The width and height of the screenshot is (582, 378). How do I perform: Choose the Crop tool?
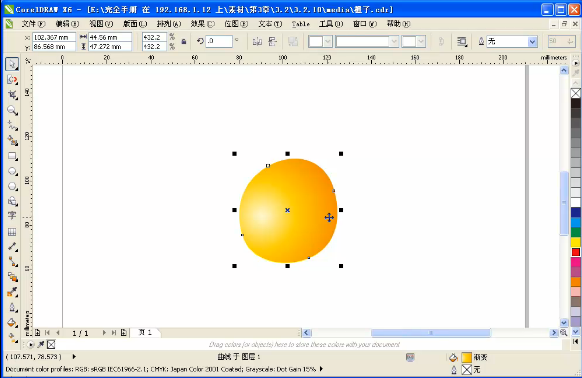pos(12,95)
